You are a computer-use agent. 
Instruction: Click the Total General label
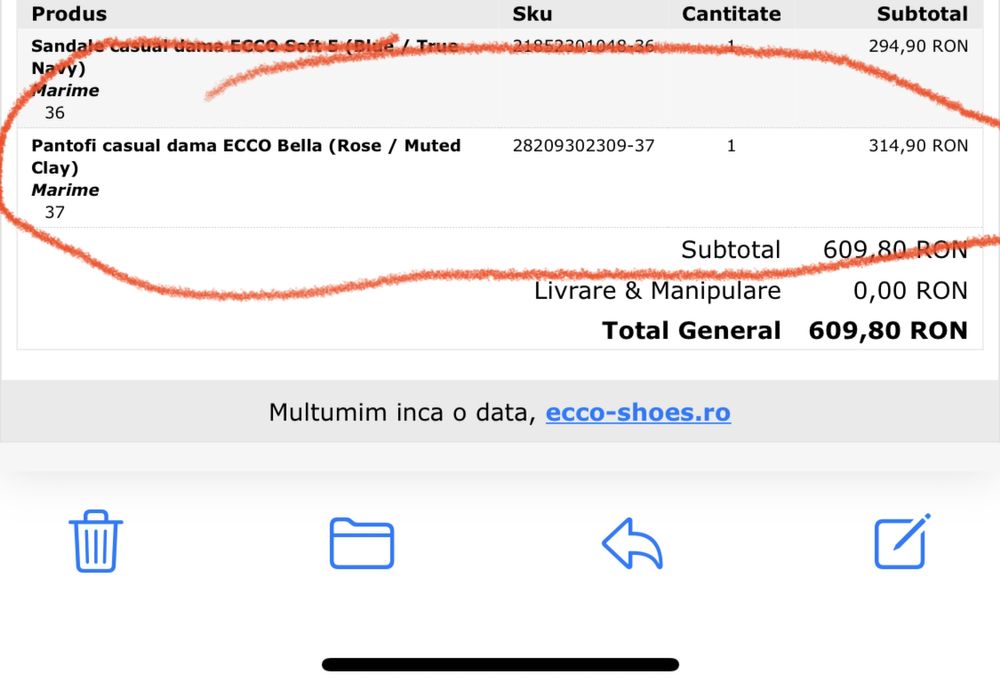point(691,331)
